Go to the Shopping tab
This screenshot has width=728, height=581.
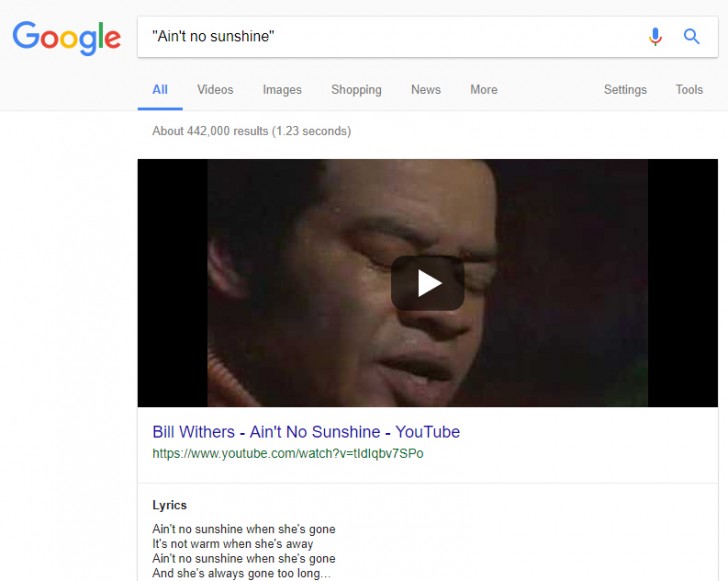coord(356,90)
